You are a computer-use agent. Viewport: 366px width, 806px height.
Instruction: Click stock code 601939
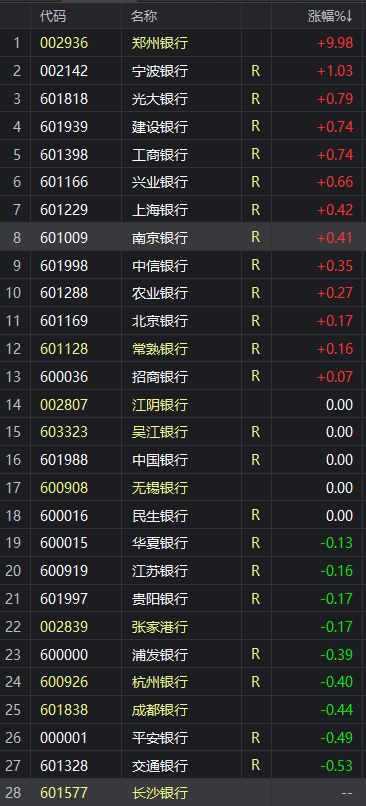64,126
